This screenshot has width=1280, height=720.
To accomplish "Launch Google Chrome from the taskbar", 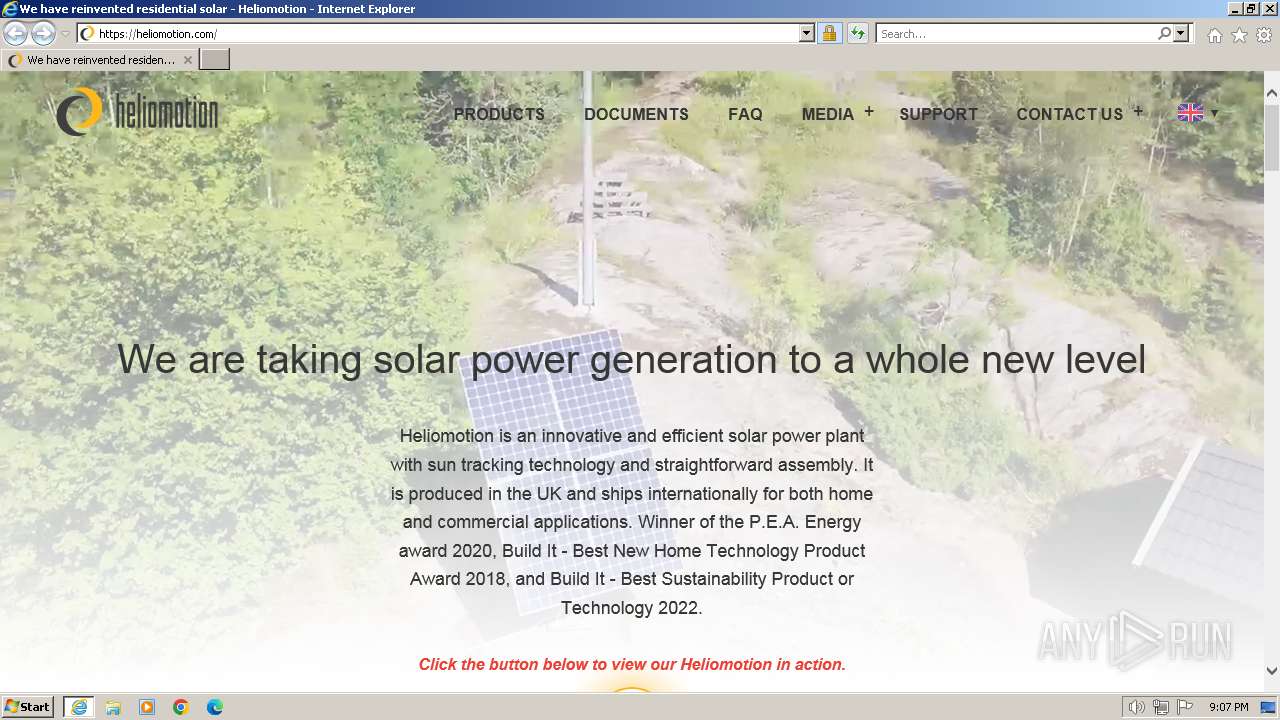I will 181,707.
